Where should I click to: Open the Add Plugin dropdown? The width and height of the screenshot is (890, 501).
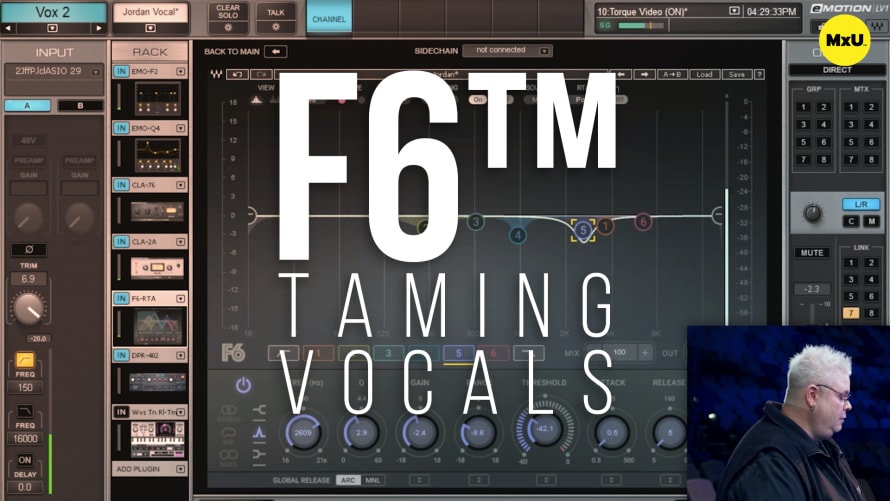point(180,469)
